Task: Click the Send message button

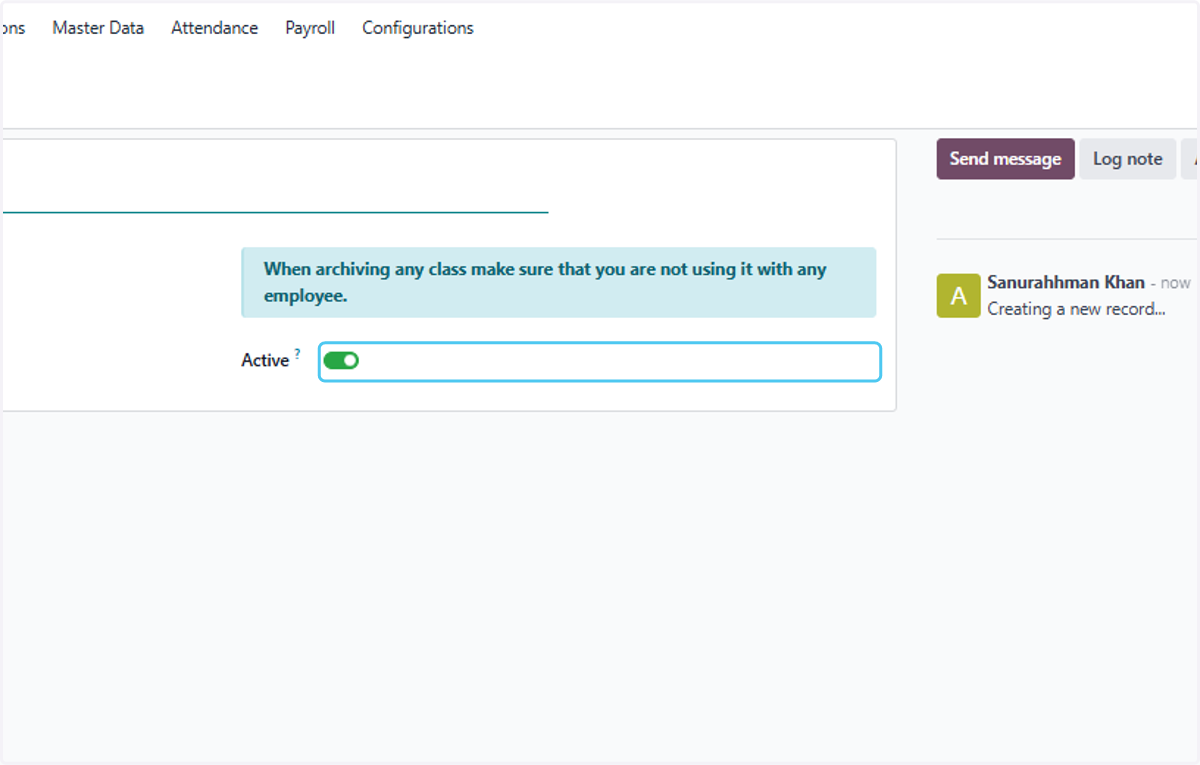Action: [1005, 159]
